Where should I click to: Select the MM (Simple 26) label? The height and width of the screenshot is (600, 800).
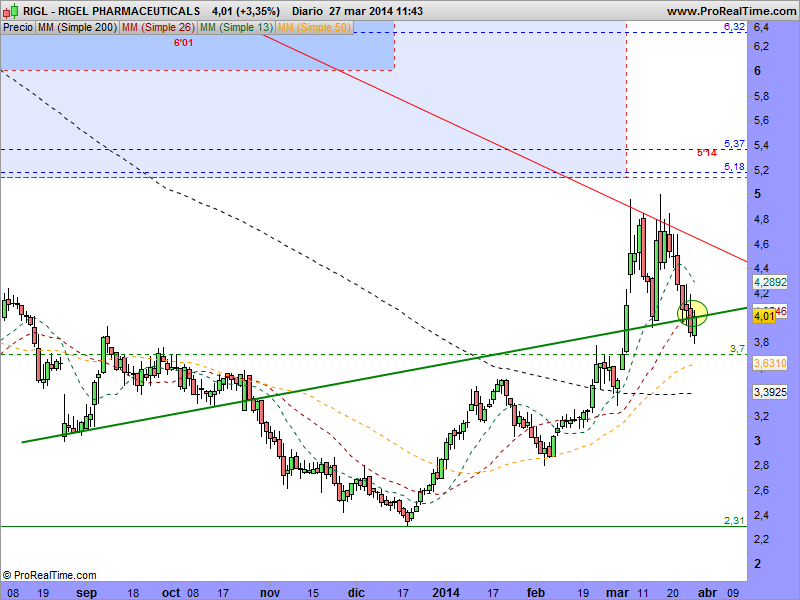click(x=158, y=28)
